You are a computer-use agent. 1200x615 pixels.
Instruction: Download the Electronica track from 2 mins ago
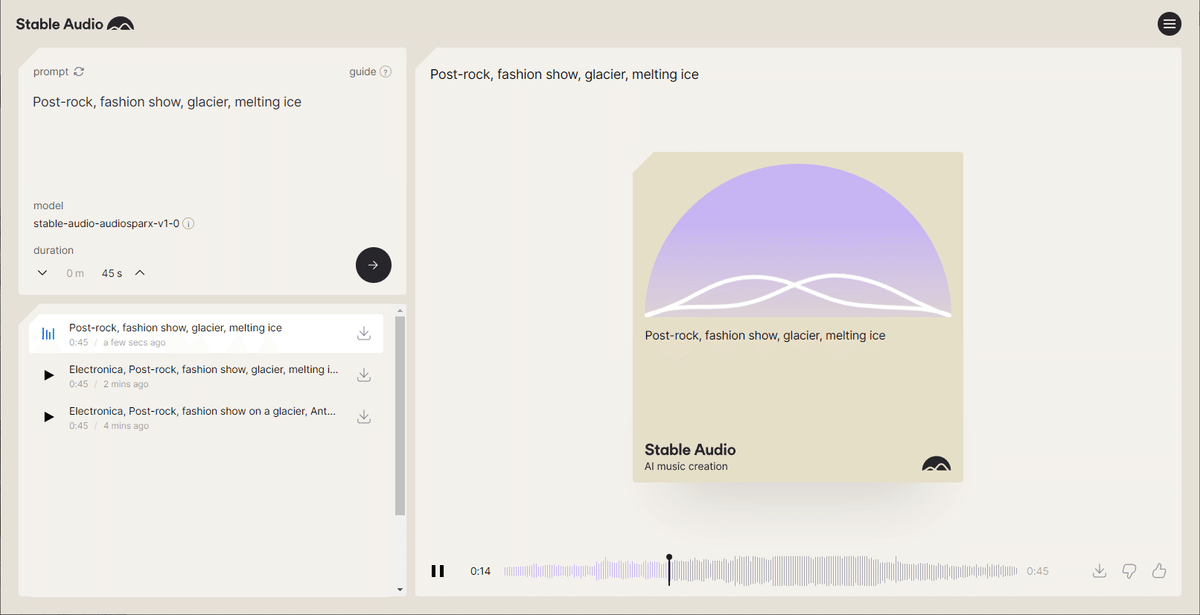(364, 375)
